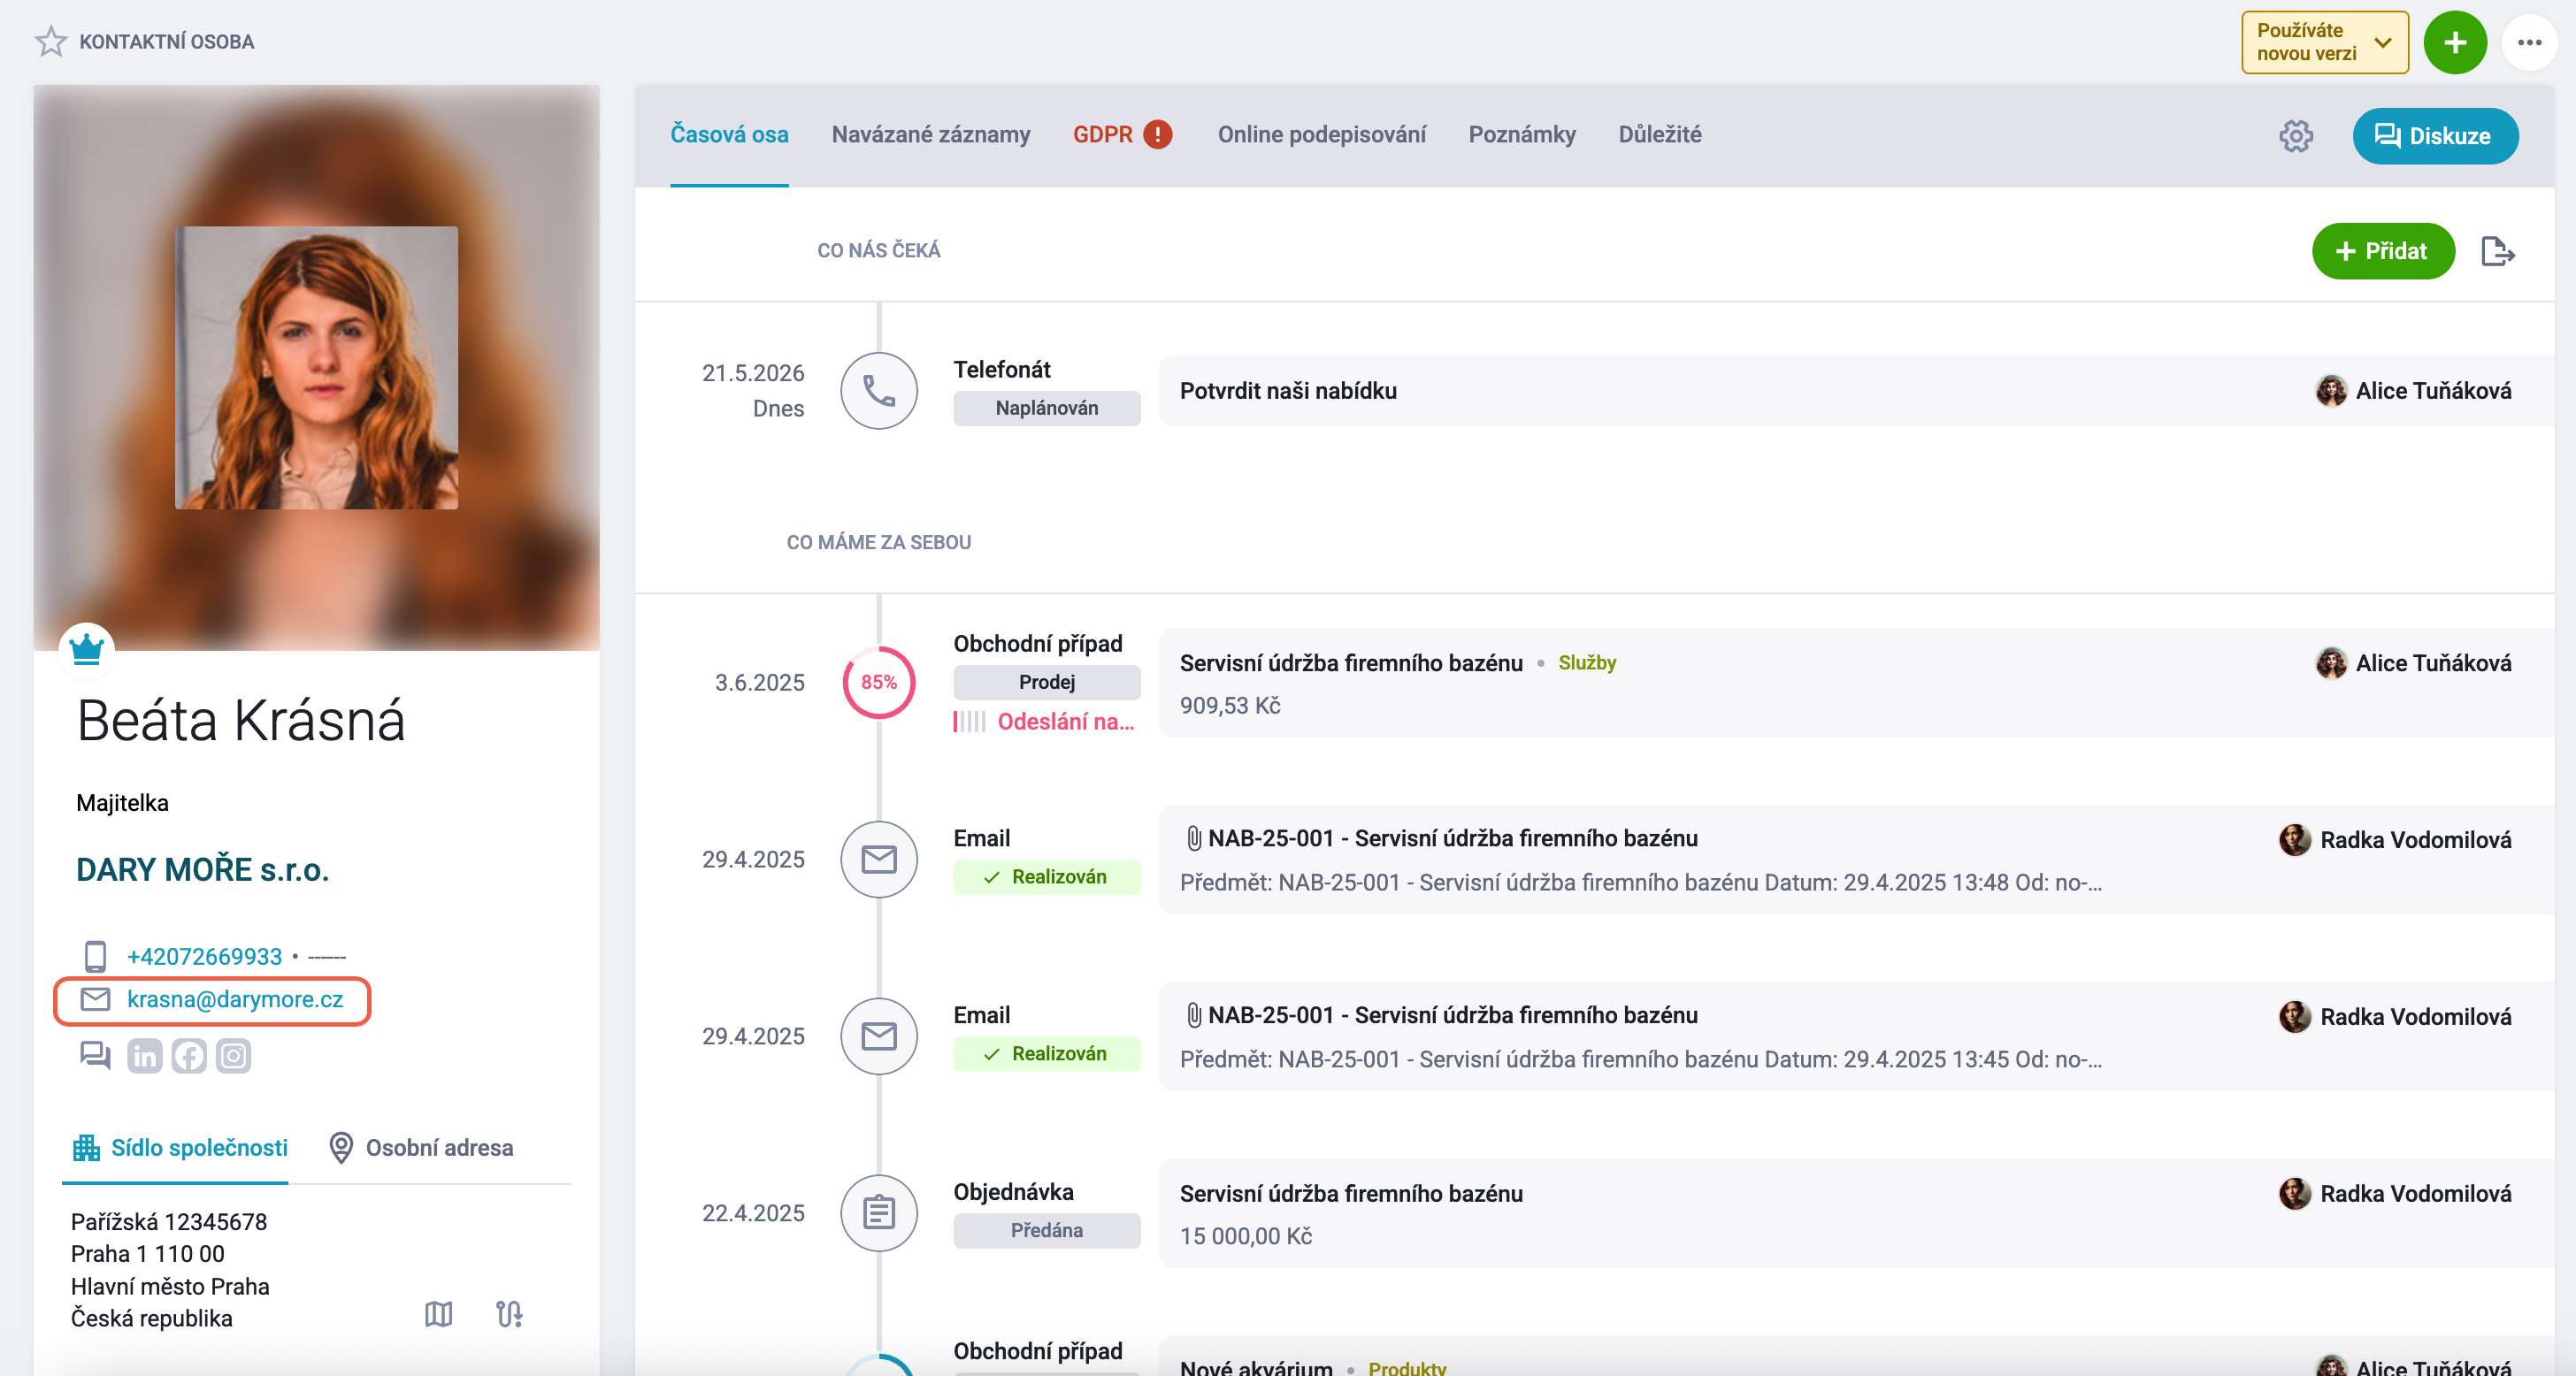
Task: Expand the 'Používáte novou verzi' dropdown
Action: point(2325,43)
